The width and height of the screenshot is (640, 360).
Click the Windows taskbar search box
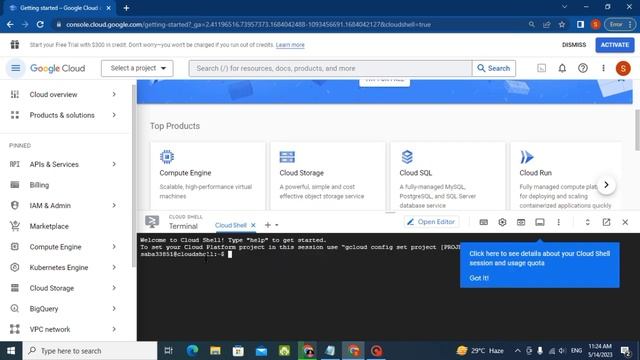90,351
